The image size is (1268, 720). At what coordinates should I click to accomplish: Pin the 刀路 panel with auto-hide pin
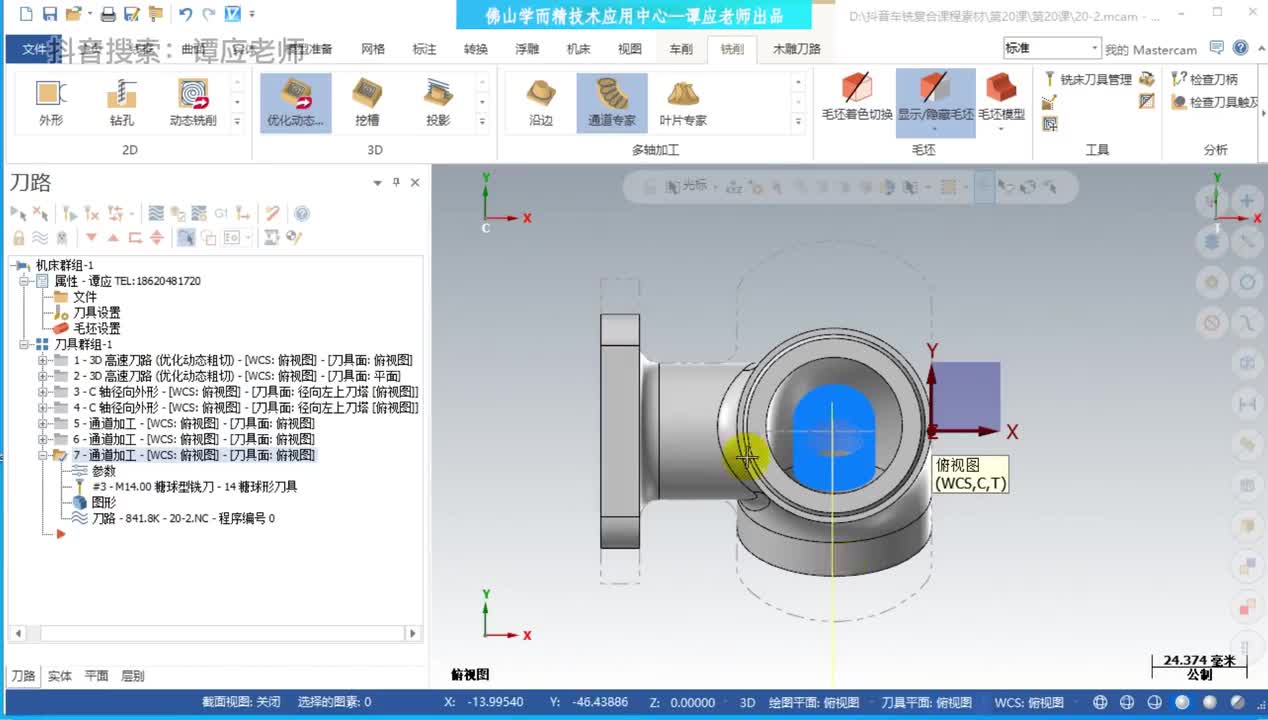(396, 182)
